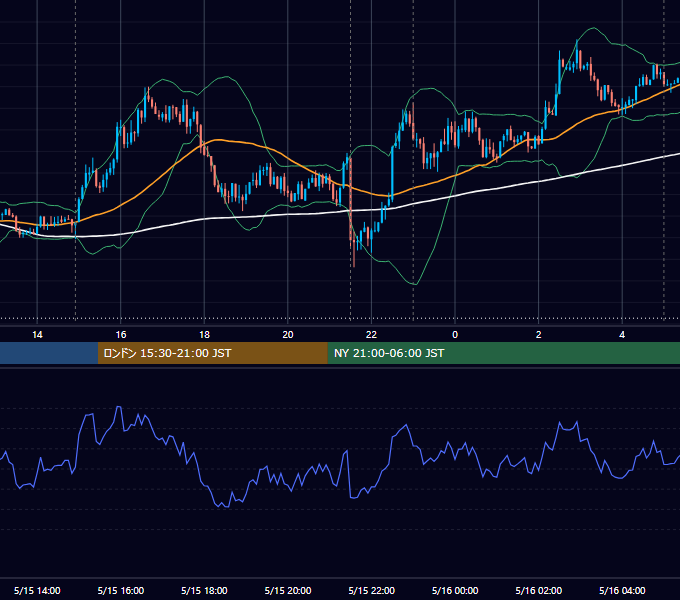Click the 16 hour axis label
The height and width of the screenshot is (600, 680).
tap(121, 335)
